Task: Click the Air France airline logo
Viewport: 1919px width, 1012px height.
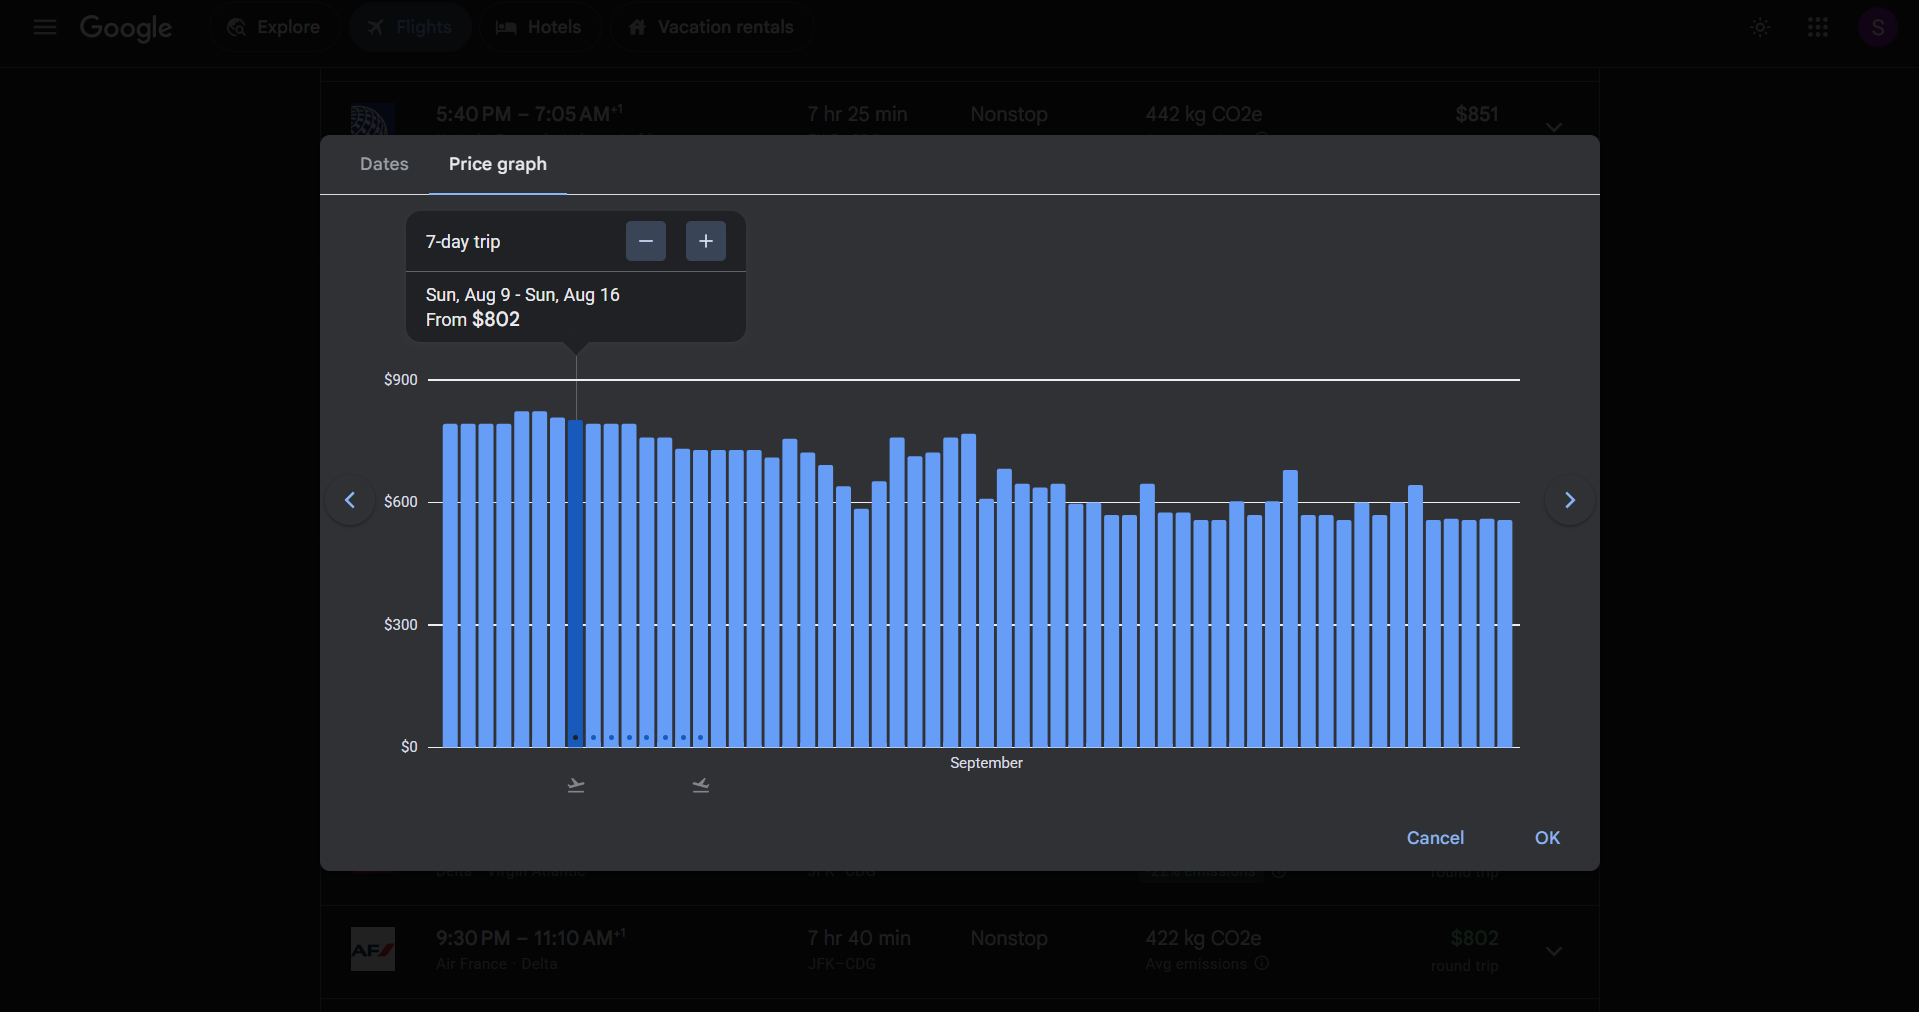Action: (x=373, y=949)
